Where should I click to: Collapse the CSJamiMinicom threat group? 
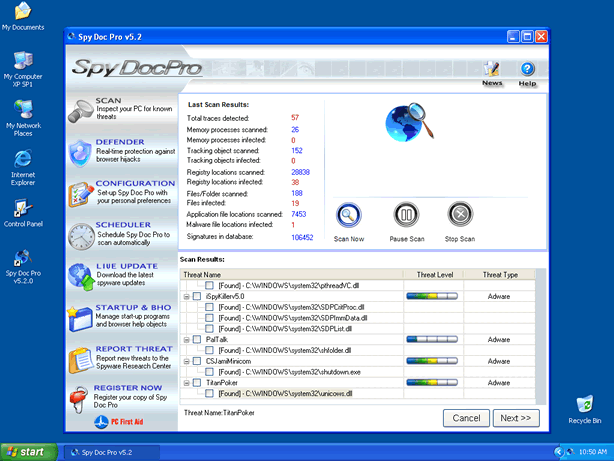(x=186, y=361)
